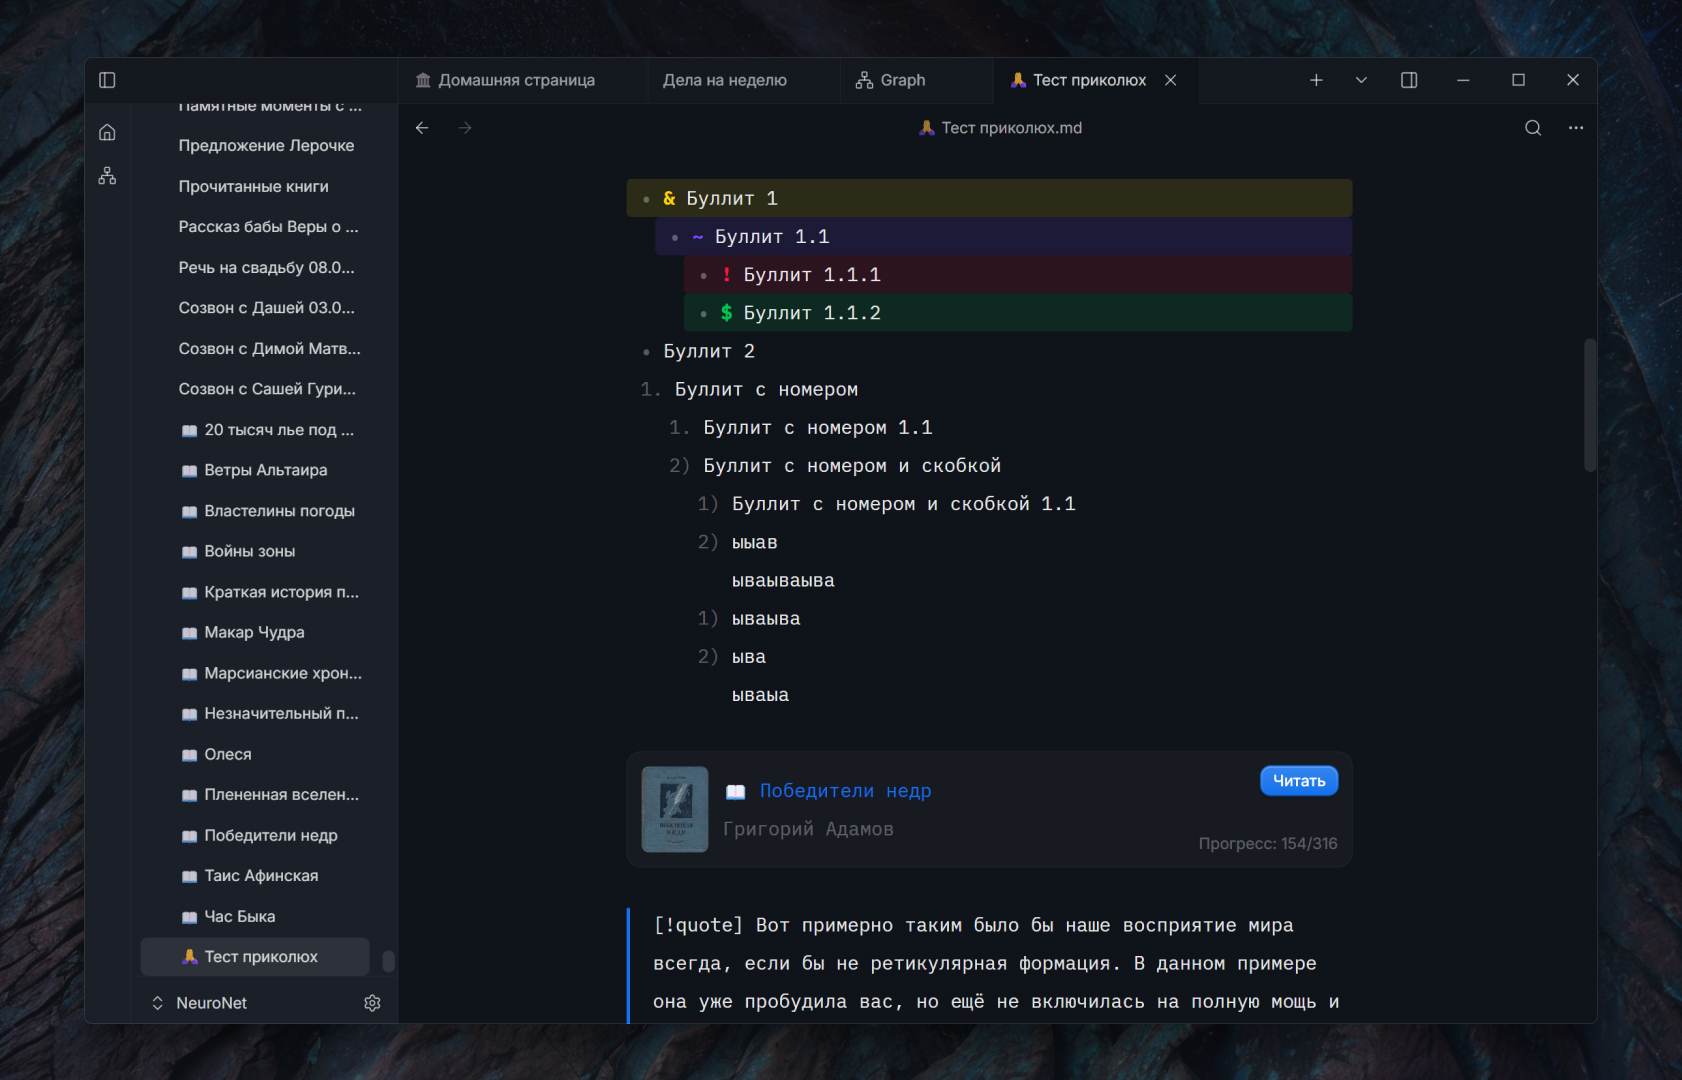Click the editor vertical scrollbar
Viewport: 1682px width, 1080px height.
coord(1590,405)
